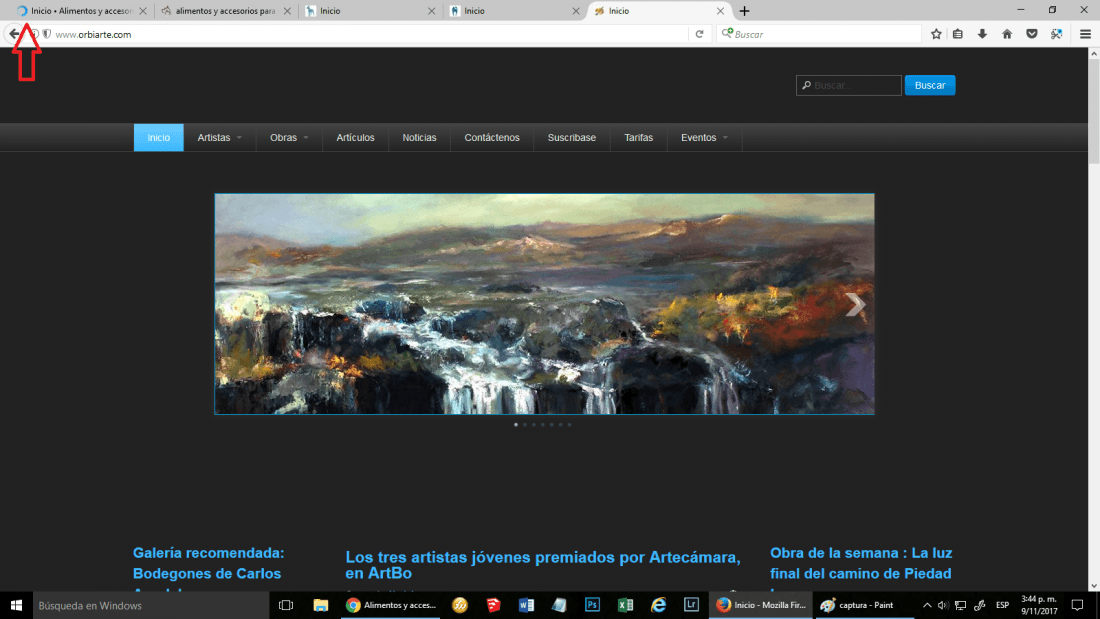Screen dimensions: 1100x619
Task: Open the downloads arrow icon
Action: (x=982, y=34)
